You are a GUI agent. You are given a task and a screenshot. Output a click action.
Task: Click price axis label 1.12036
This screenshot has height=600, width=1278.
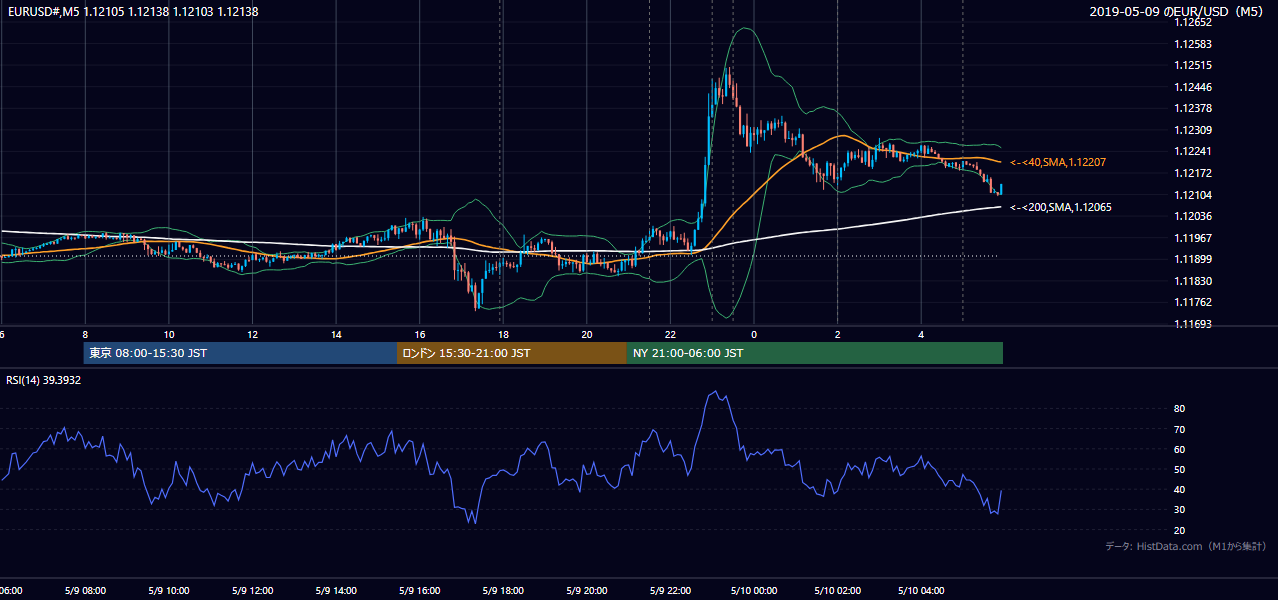(1193, 216)
